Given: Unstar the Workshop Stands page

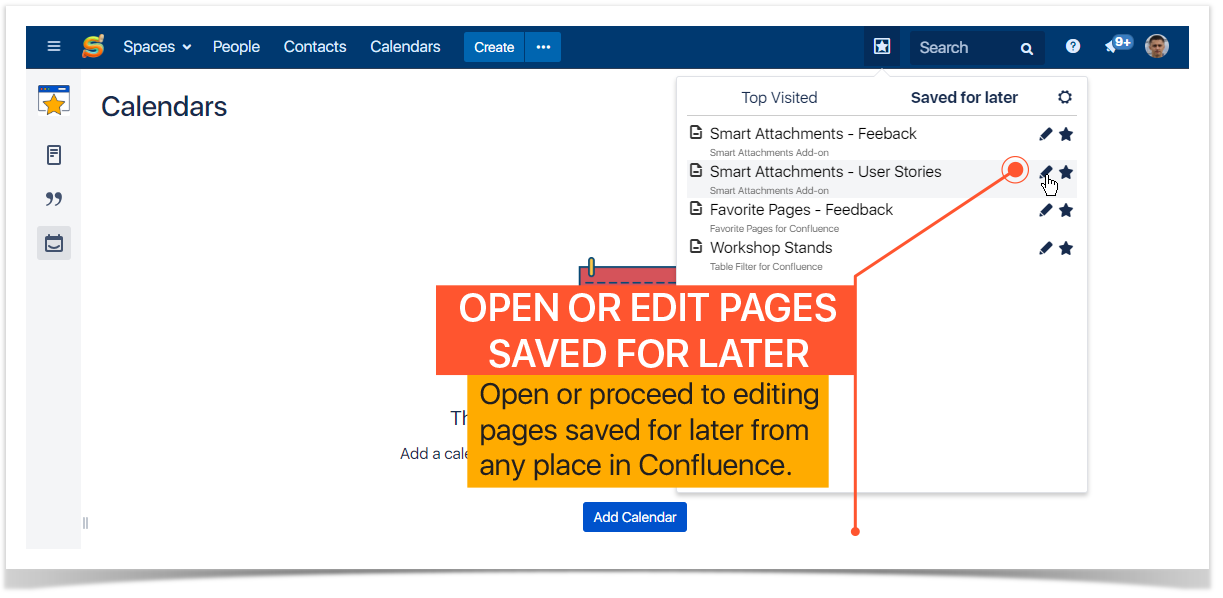Looking at the screenshot, I should tap(1066, 248).
